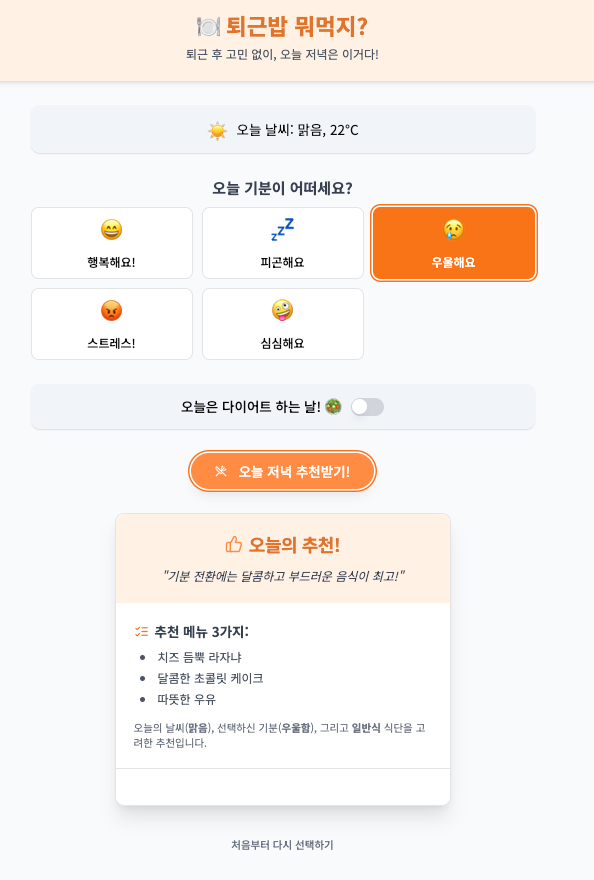Click the thumbs-up recommendation icon
594x880 pixels.
(x=234, y=544)
